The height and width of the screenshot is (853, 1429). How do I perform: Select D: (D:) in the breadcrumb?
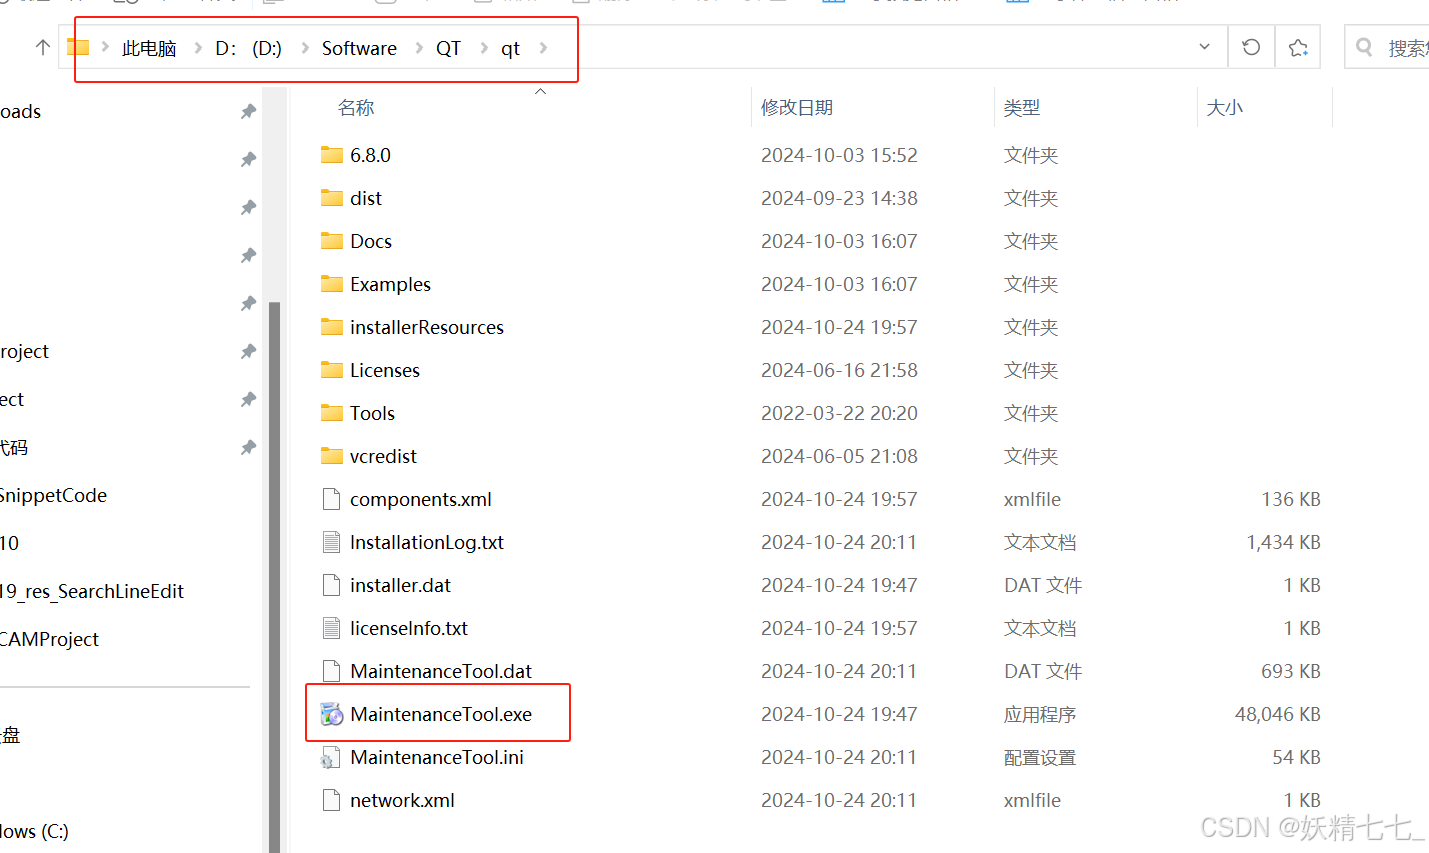click(x=249, y=48)
